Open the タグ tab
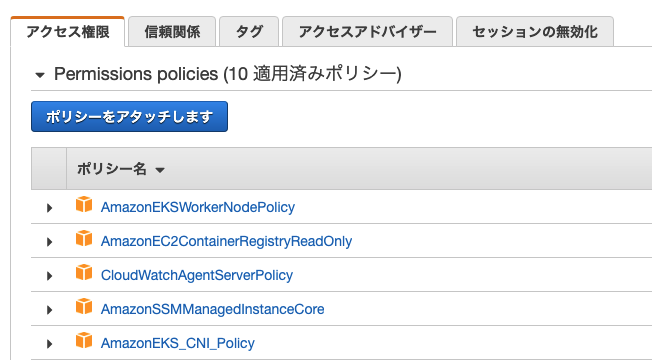The width and height of the screenshot is (652, 360). point(249,32)
